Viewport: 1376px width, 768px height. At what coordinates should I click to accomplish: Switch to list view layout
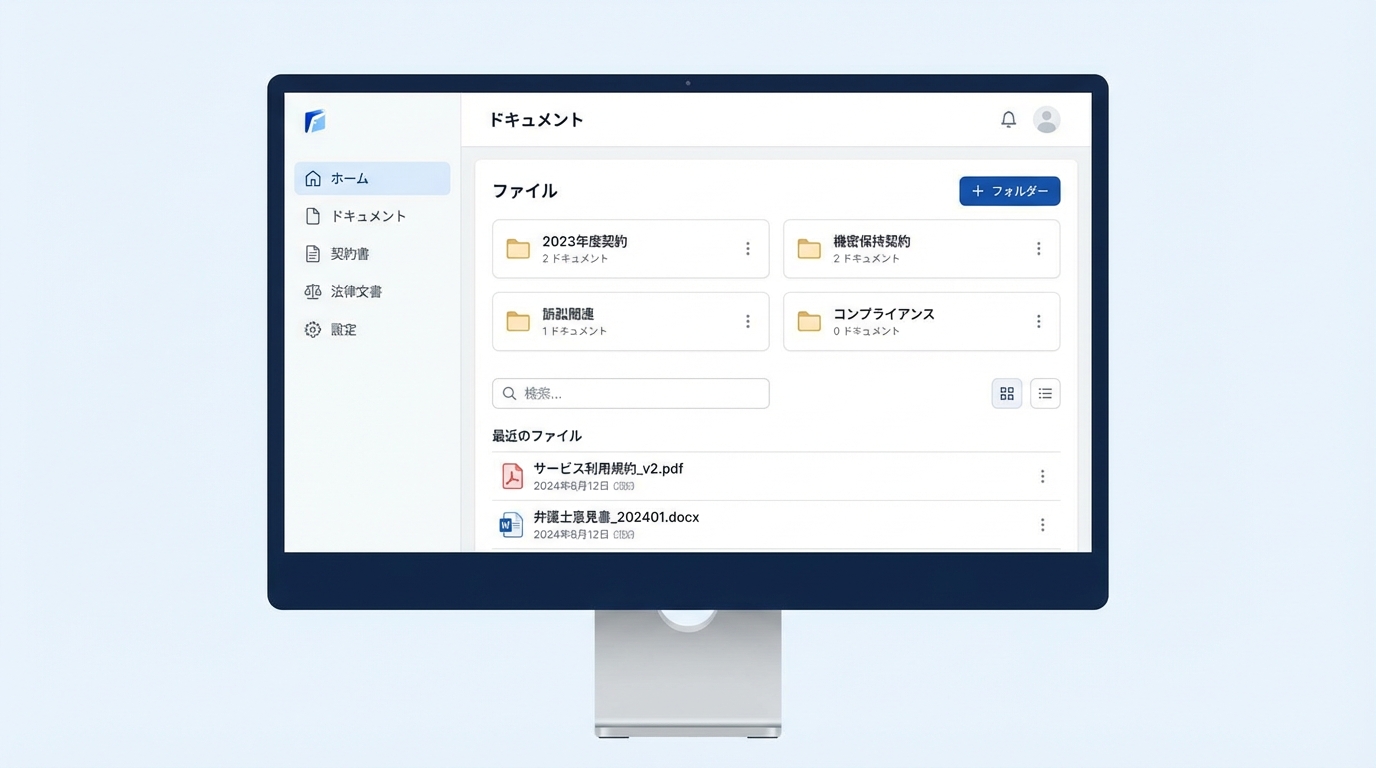point(1044,393)
